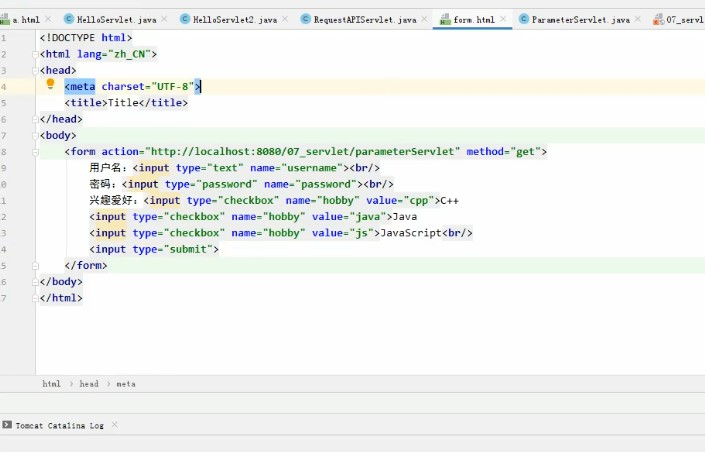
Task: Click the yellow lightbulb intention icon
Action: pyautogui.click(x=50, y=84)
